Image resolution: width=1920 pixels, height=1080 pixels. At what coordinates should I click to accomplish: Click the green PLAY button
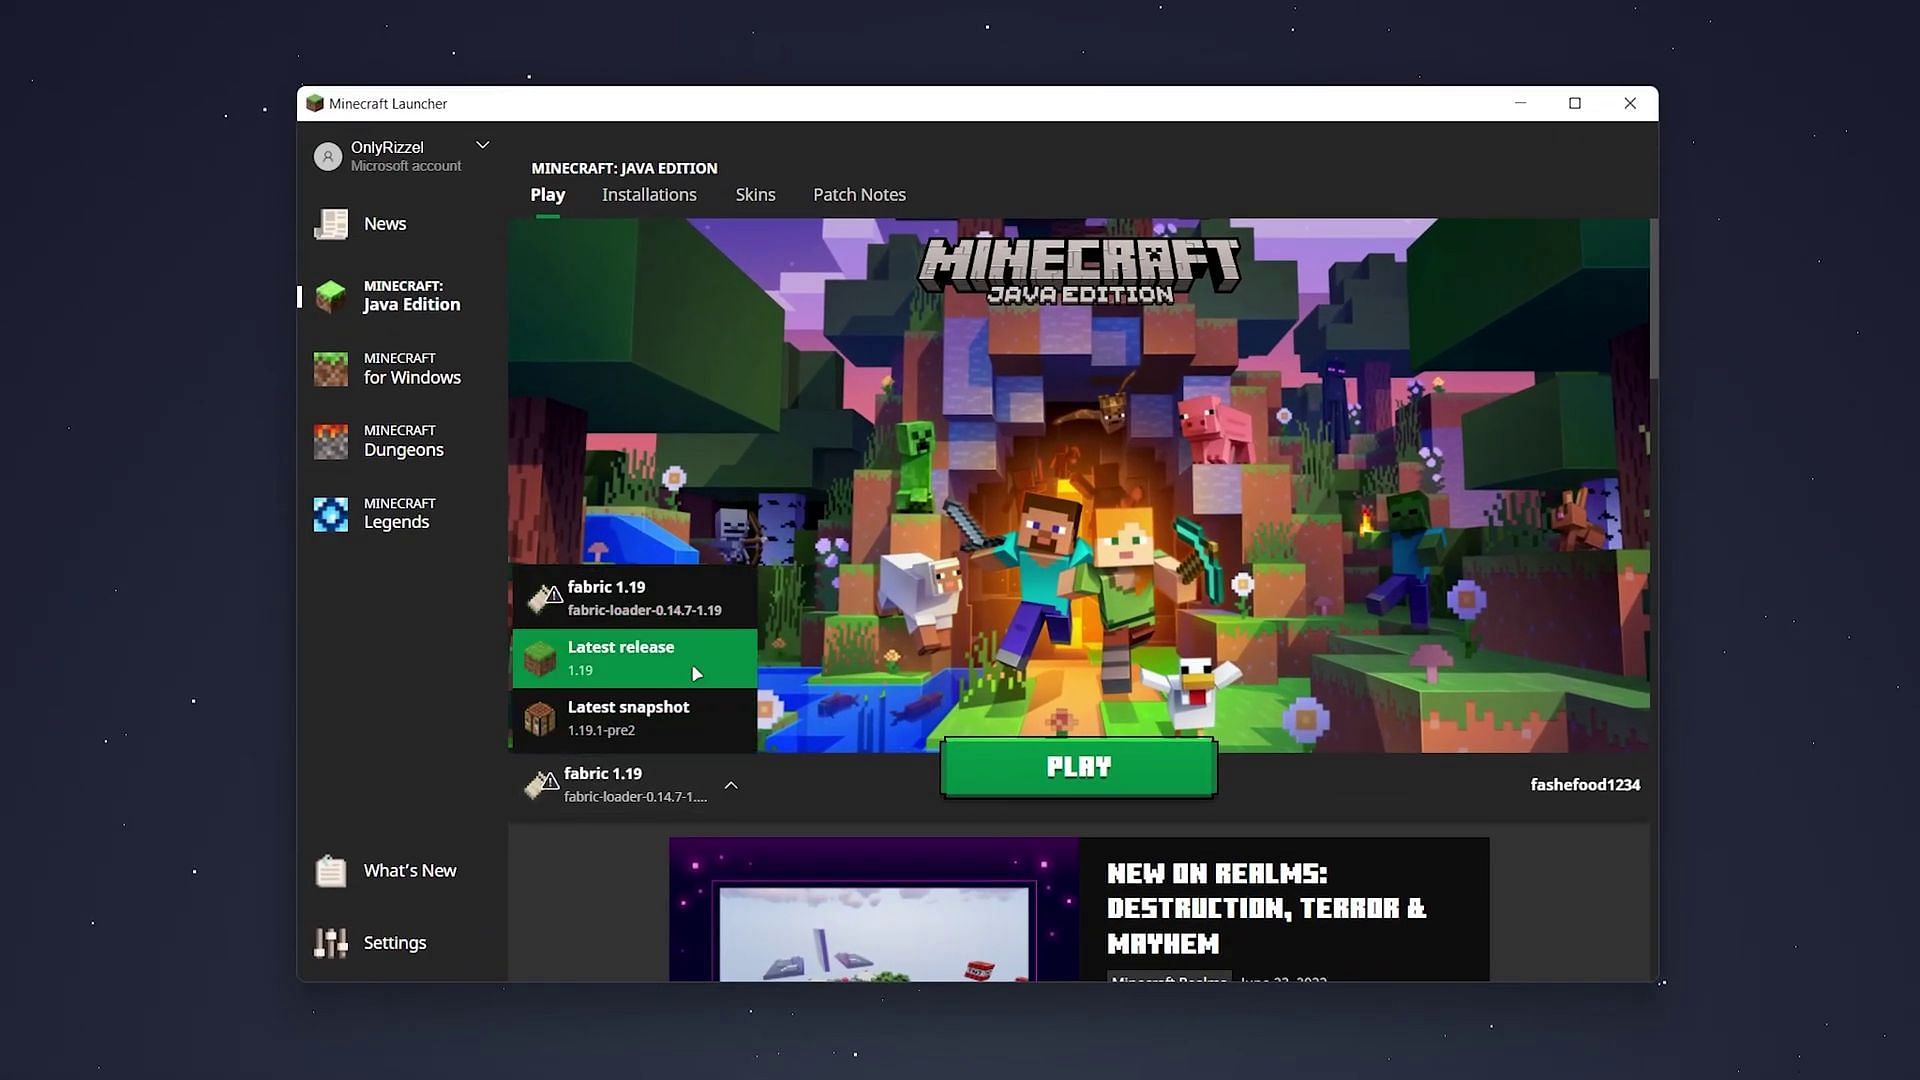(1079, 766)
